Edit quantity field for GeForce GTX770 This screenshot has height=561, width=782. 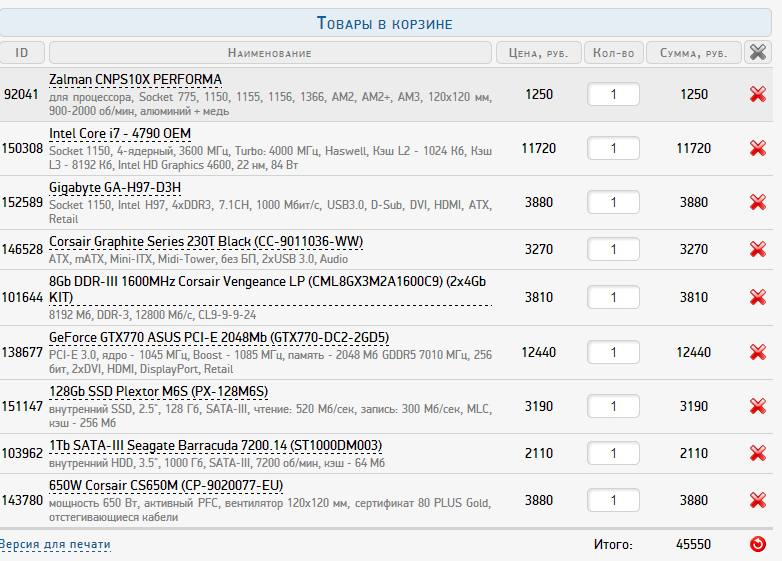tap(613, 352)
